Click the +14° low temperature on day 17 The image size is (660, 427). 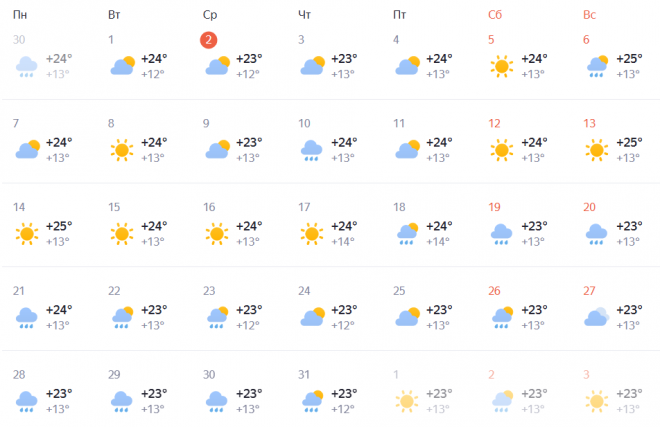[x=343, y=242]
